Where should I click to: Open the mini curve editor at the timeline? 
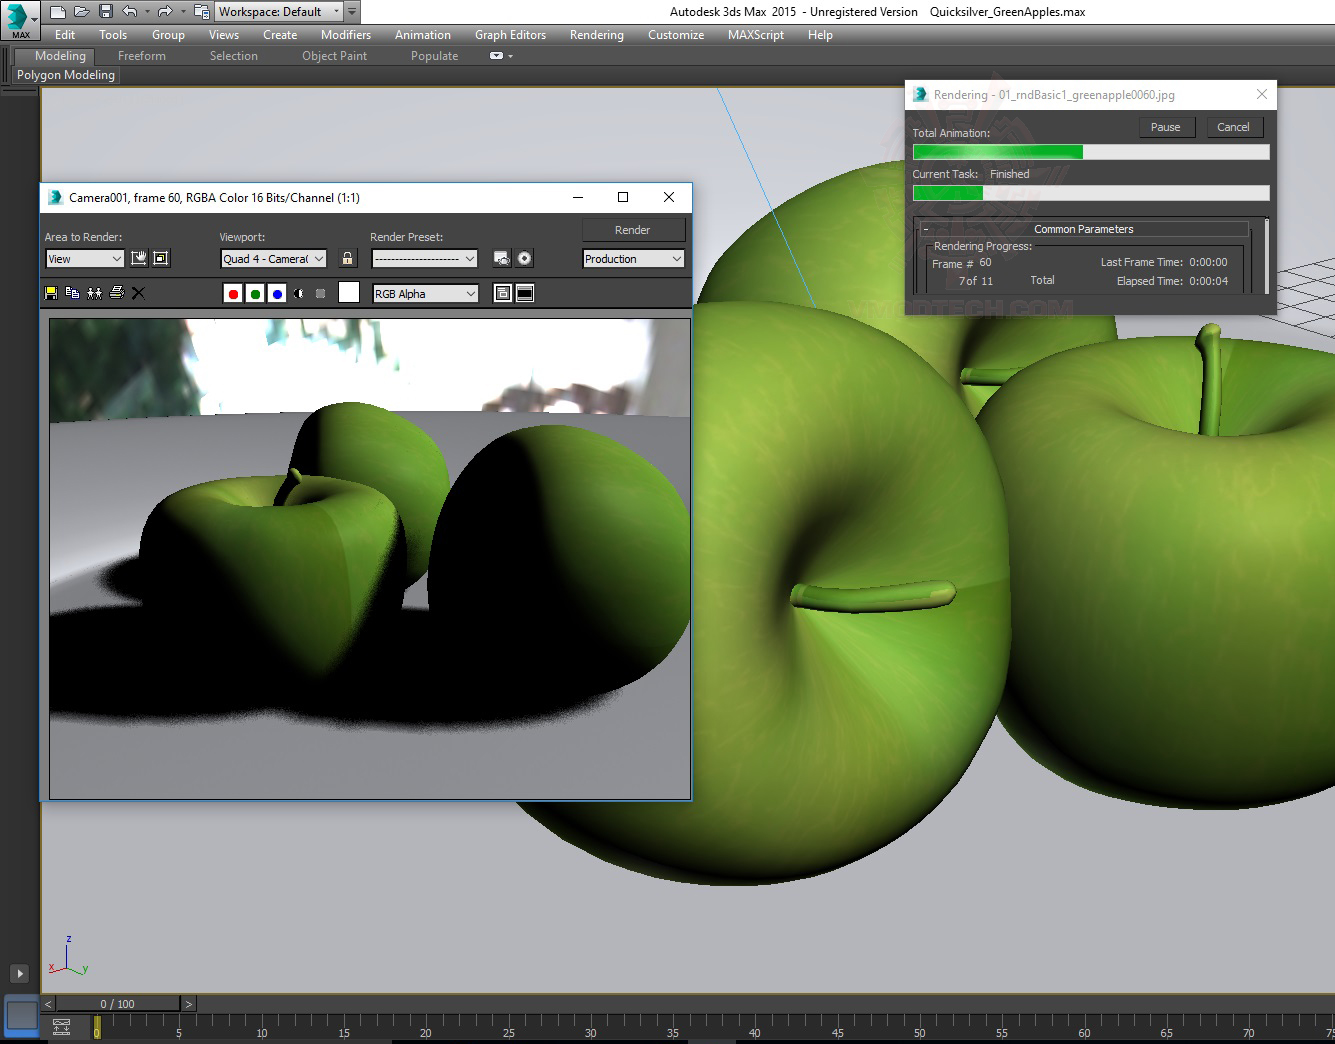pyautogui.click(x=61, y=1027)
